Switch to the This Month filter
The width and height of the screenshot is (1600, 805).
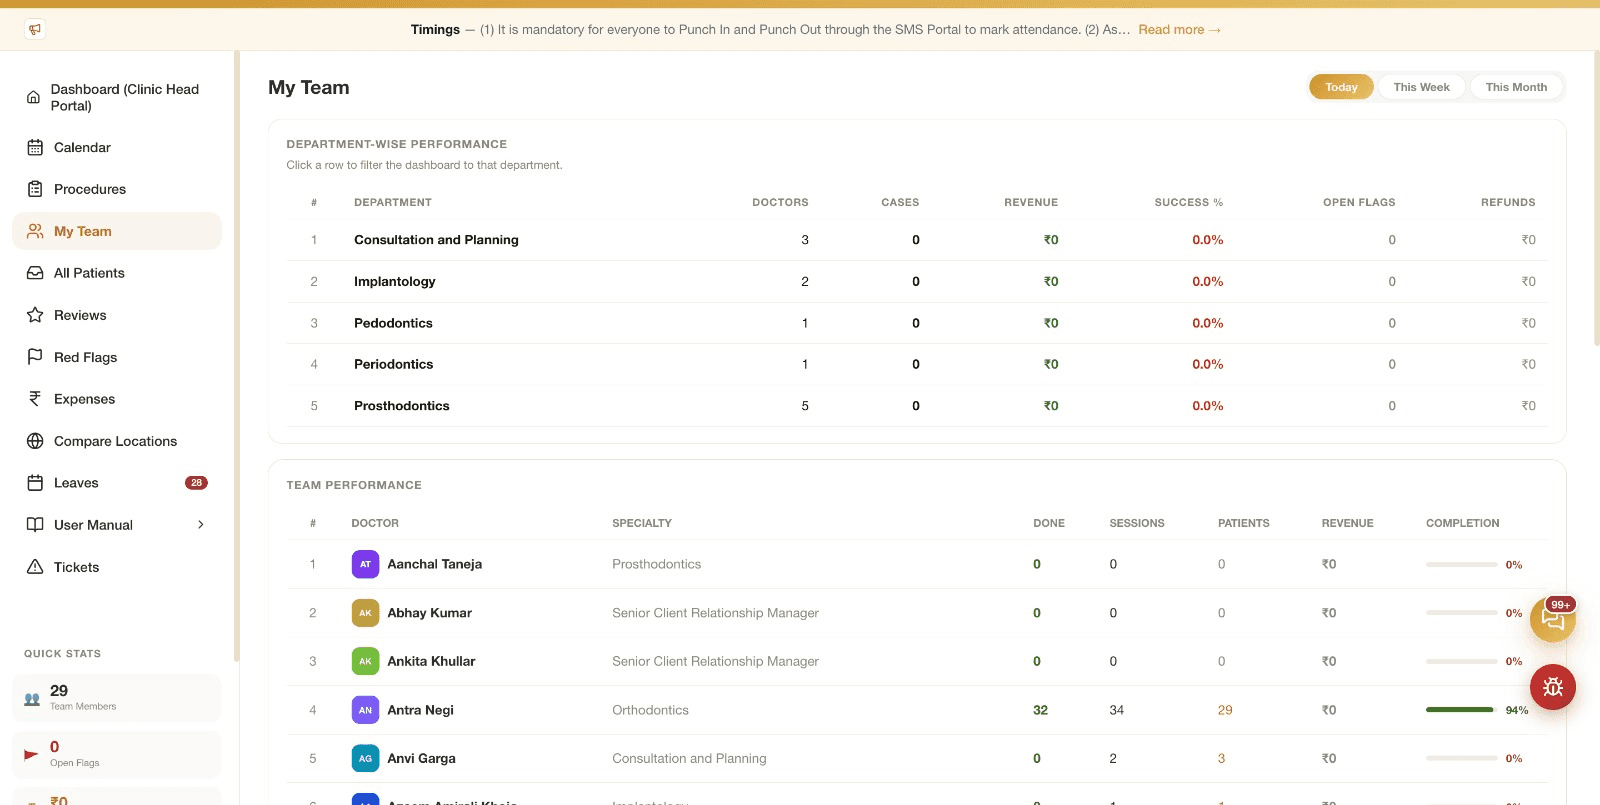coord(1516,87)
